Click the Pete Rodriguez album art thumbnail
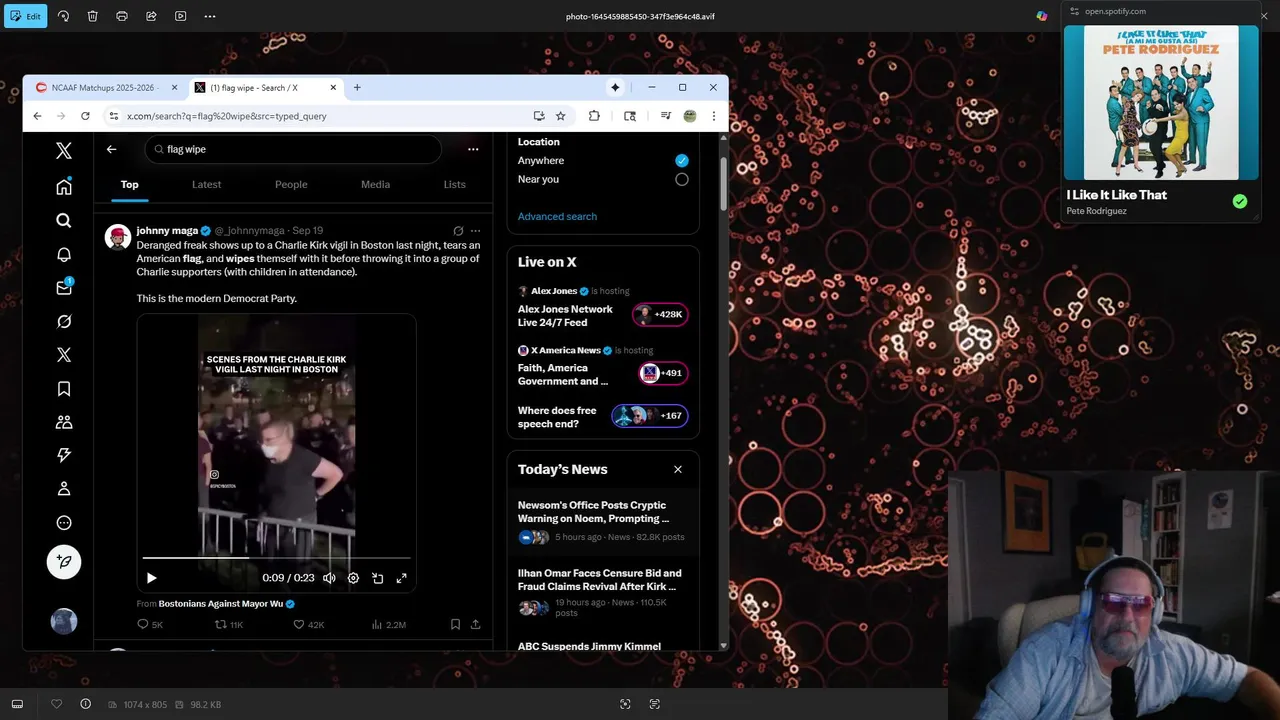Image resolution: width=1280 pixels, height=720 pixels. point(1161,102)
